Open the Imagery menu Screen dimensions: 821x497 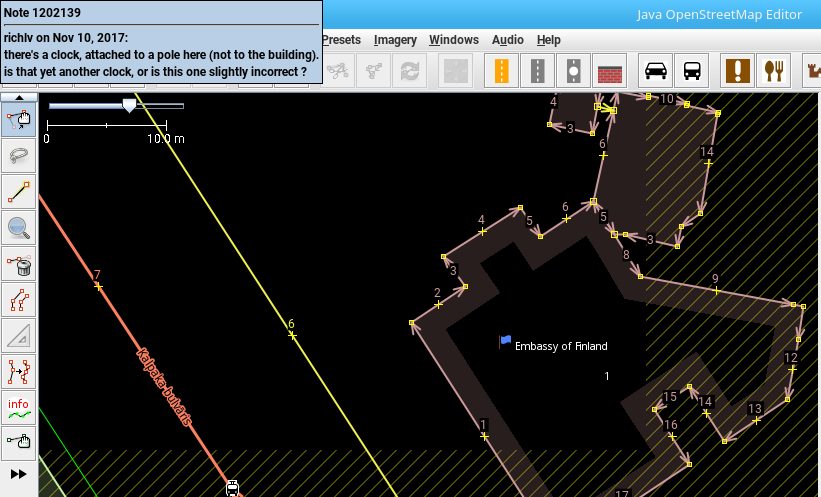tap(395, 40)
